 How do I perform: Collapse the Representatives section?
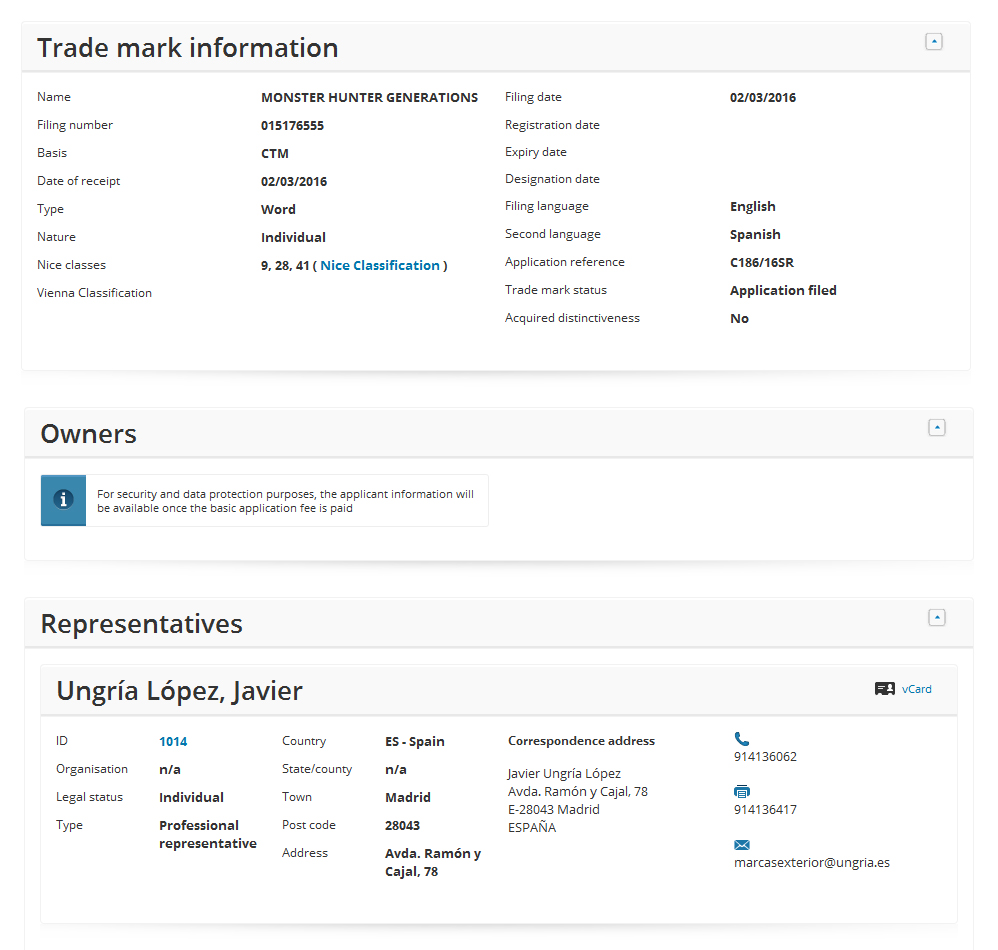[x=936, y=617]
